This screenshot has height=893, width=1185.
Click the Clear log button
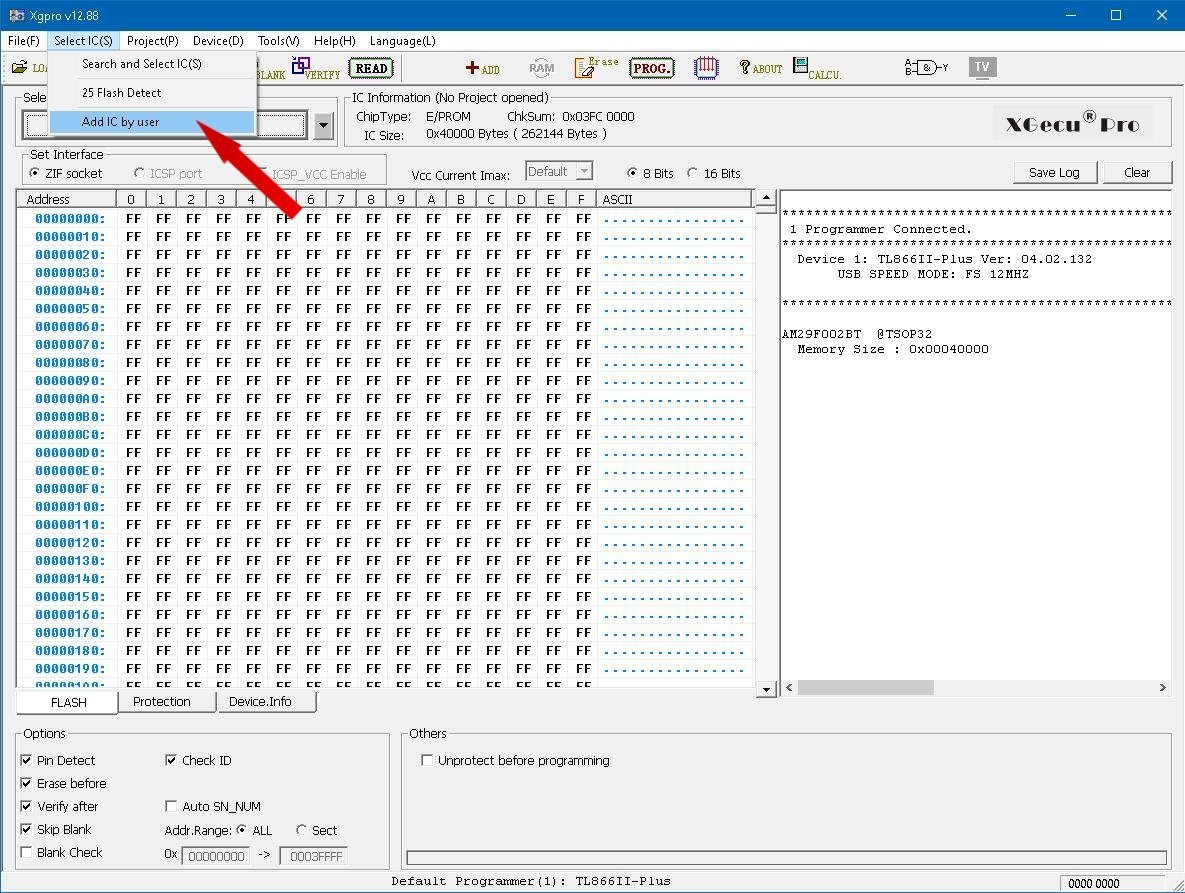[x=1137, y=173]
